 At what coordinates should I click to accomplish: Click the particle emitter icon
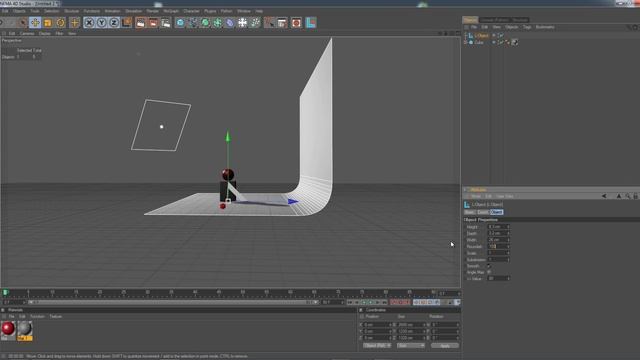[x=255, y=23]
